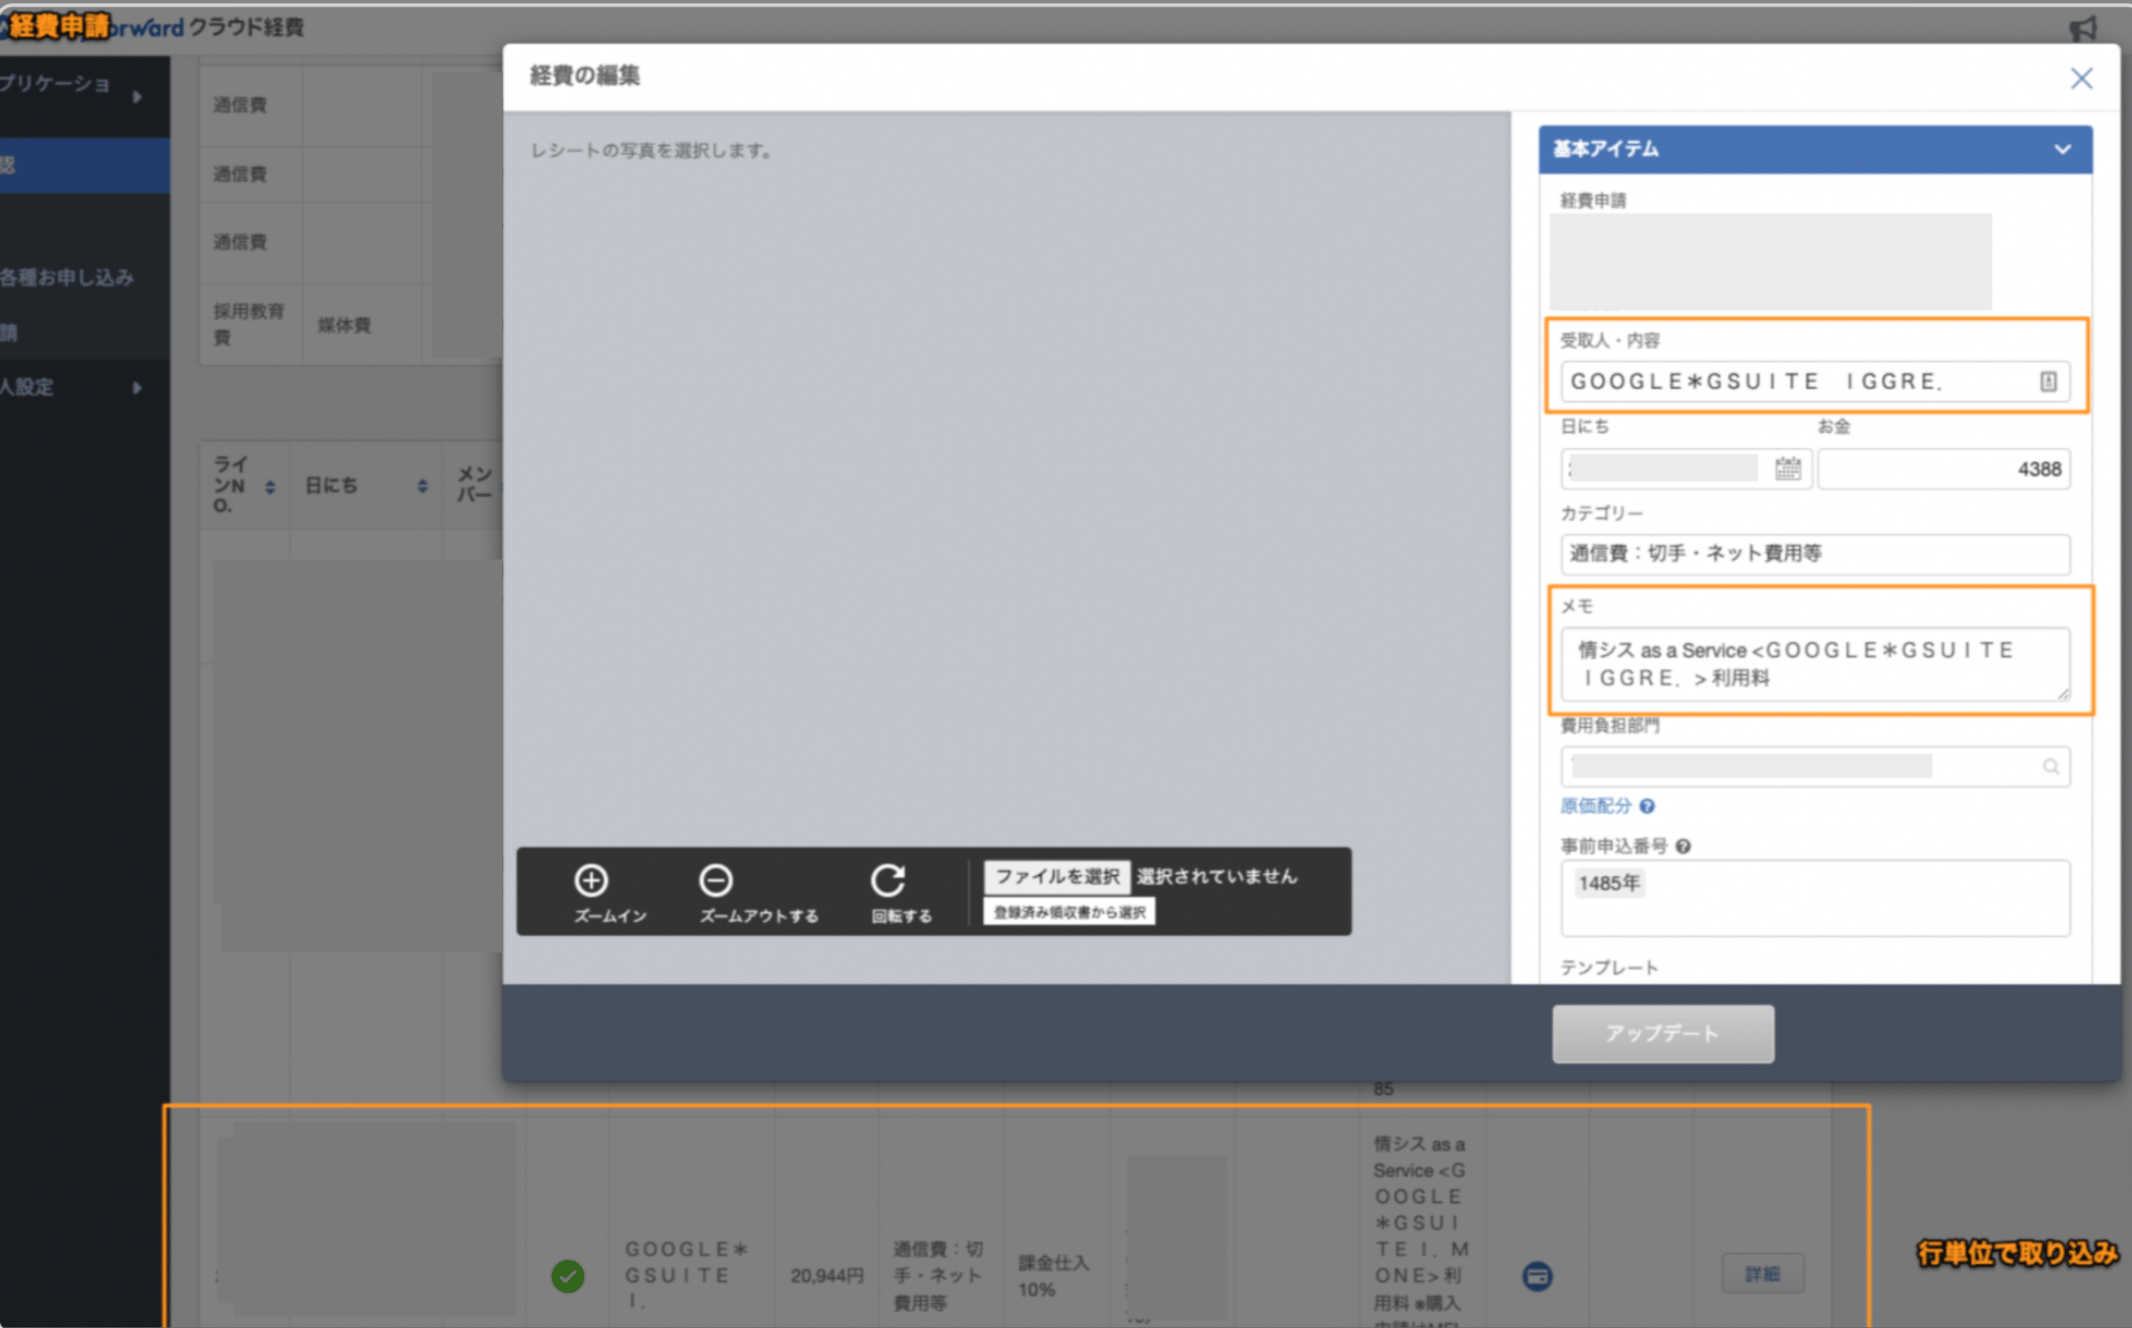Click 登録済み領収書から選択 button
Viewport: 2132px width, 1328px height.
1069,912
